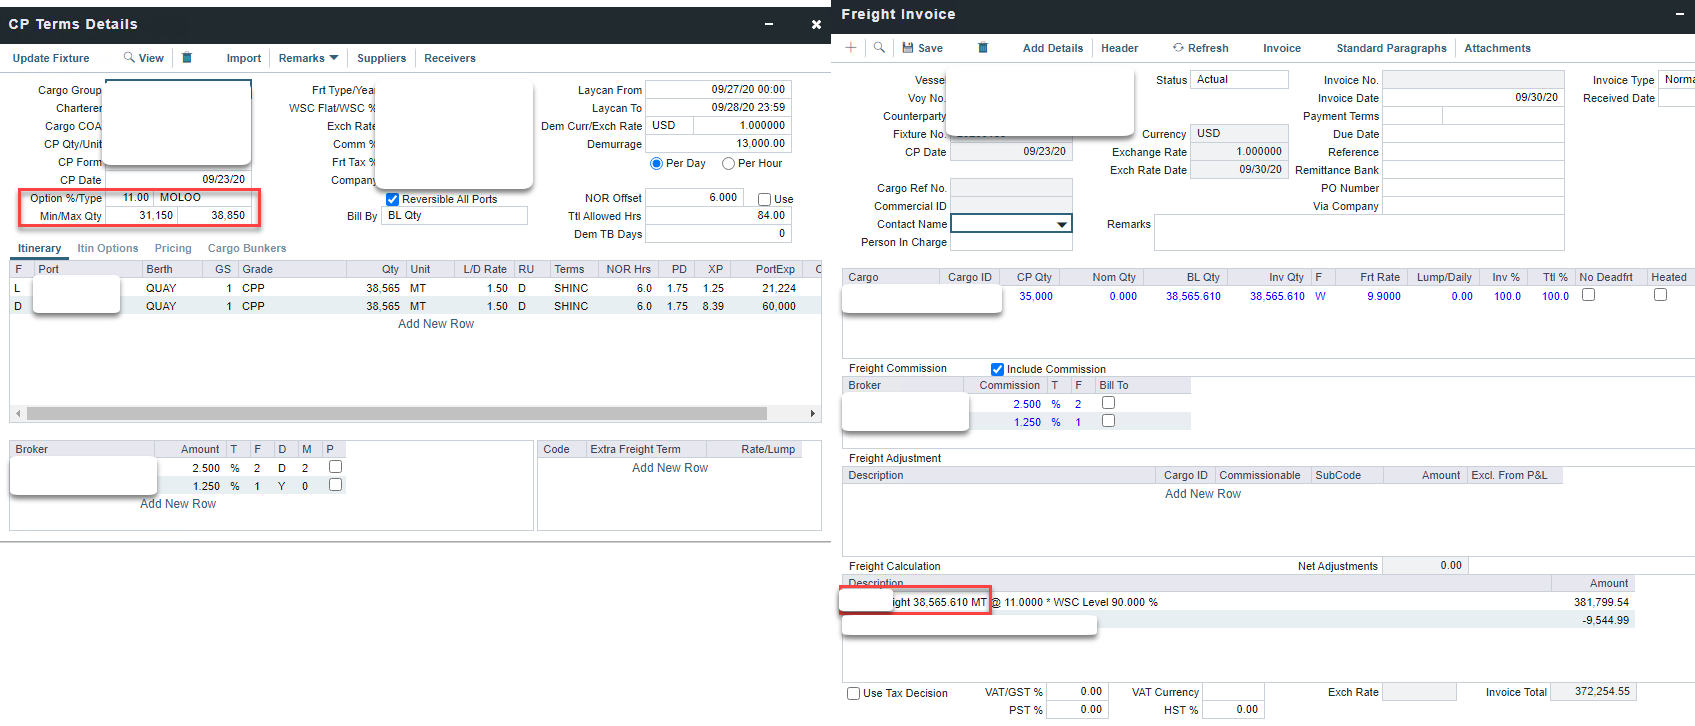Open the Remarks dropdown menu

click(308, 58)
